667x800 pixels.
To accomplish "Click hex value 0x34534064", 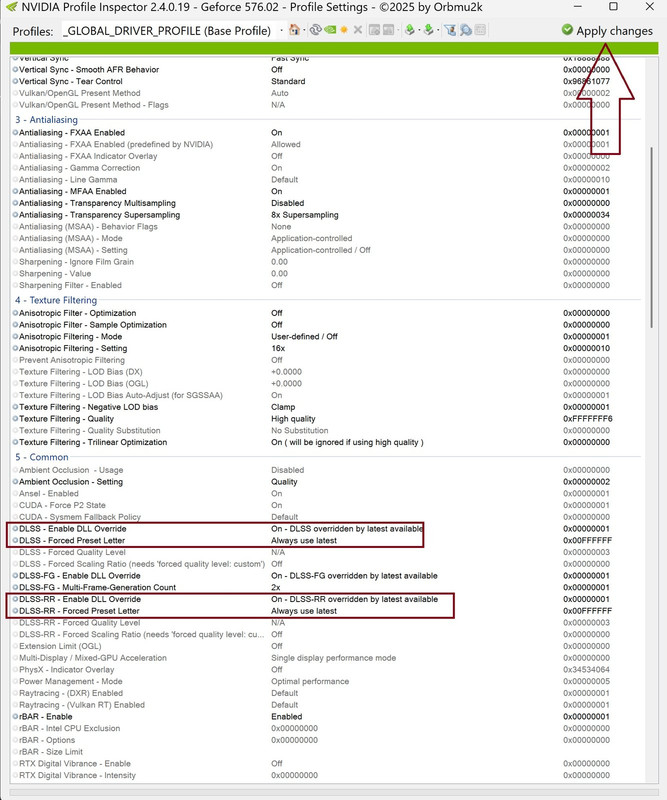I will [587, 670].
